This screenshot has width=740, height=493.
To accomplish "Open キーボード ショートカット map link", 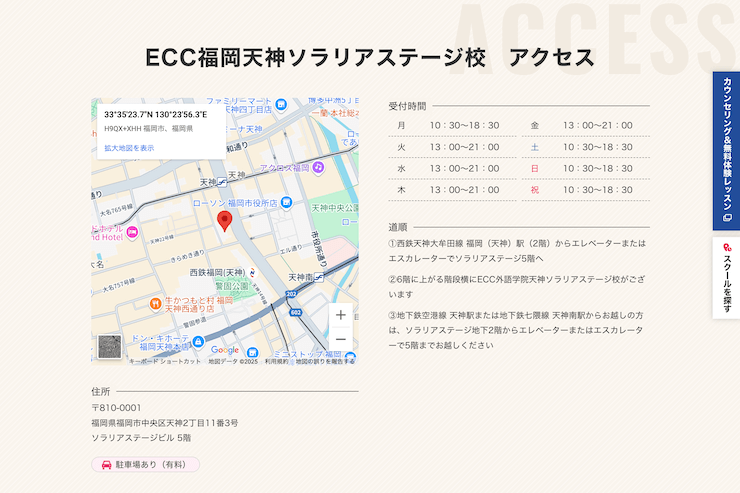I will pyautogui.click(x=164, y=361).
